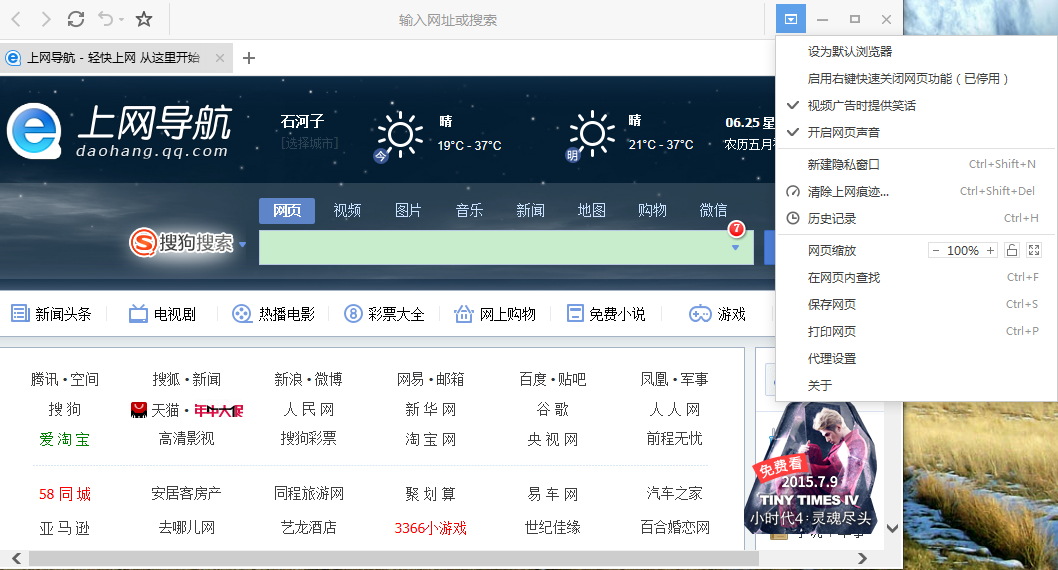Open a new tab with plus icon

(249, 58)
